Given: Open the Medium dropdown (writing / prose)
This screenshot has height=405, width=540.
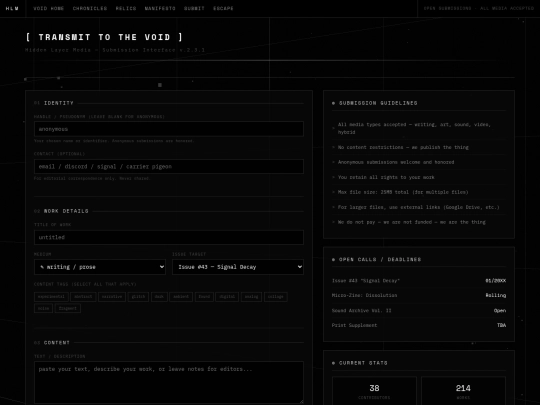Looking at the screenshot, I should point(100,267).
